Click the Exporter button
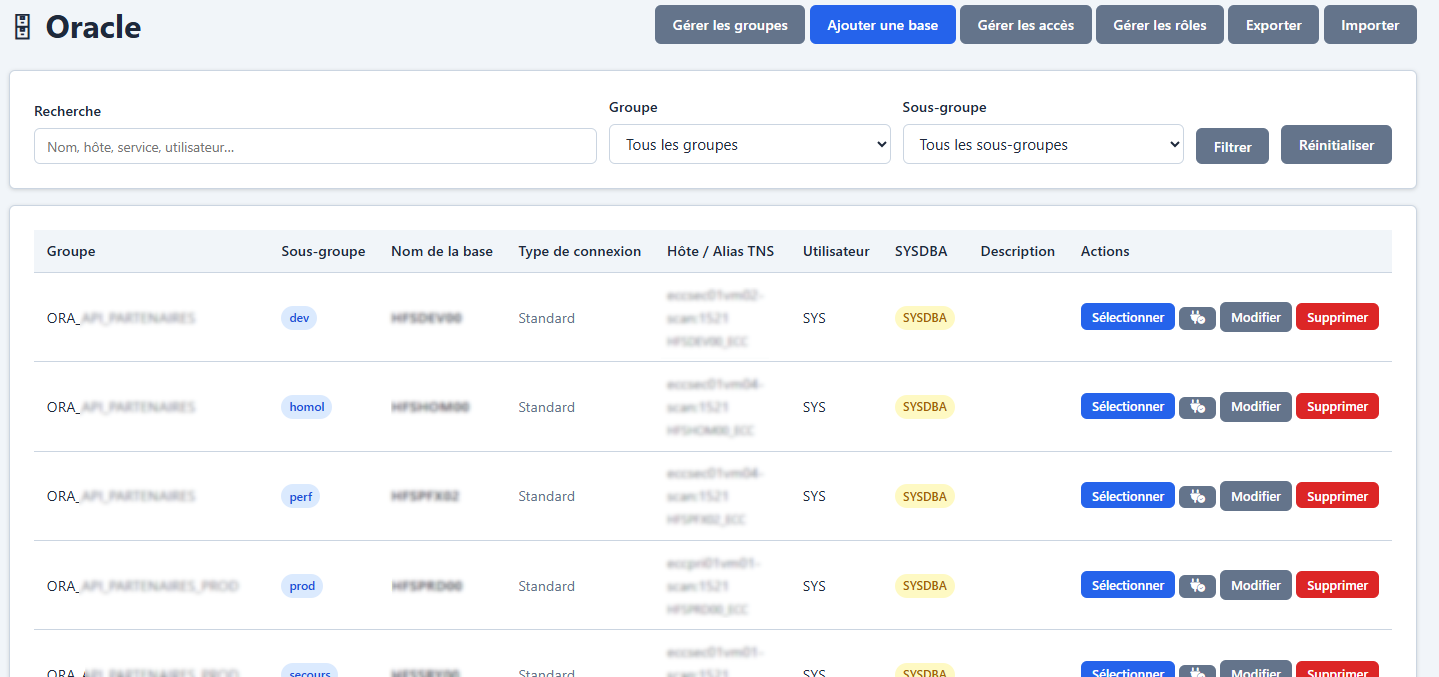Image resolution: width=1439 pixels, height=677 pixels. point(1274,25)
